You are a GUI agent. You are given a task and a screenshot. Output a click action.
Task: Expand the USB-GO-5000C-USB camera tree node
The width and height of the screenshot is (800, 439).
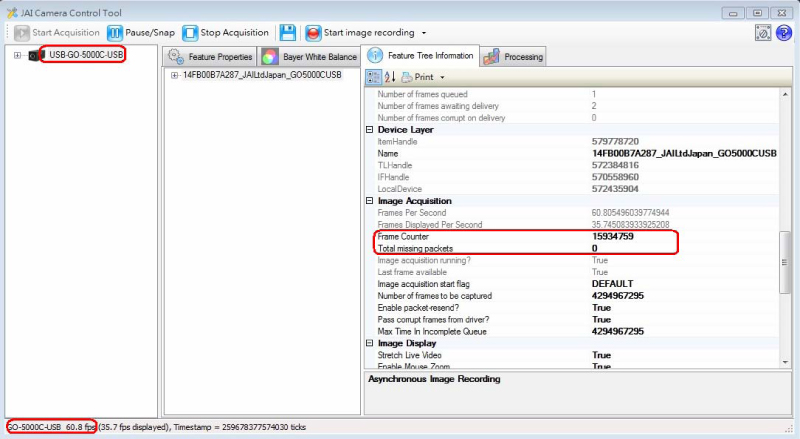coord(17,54)
